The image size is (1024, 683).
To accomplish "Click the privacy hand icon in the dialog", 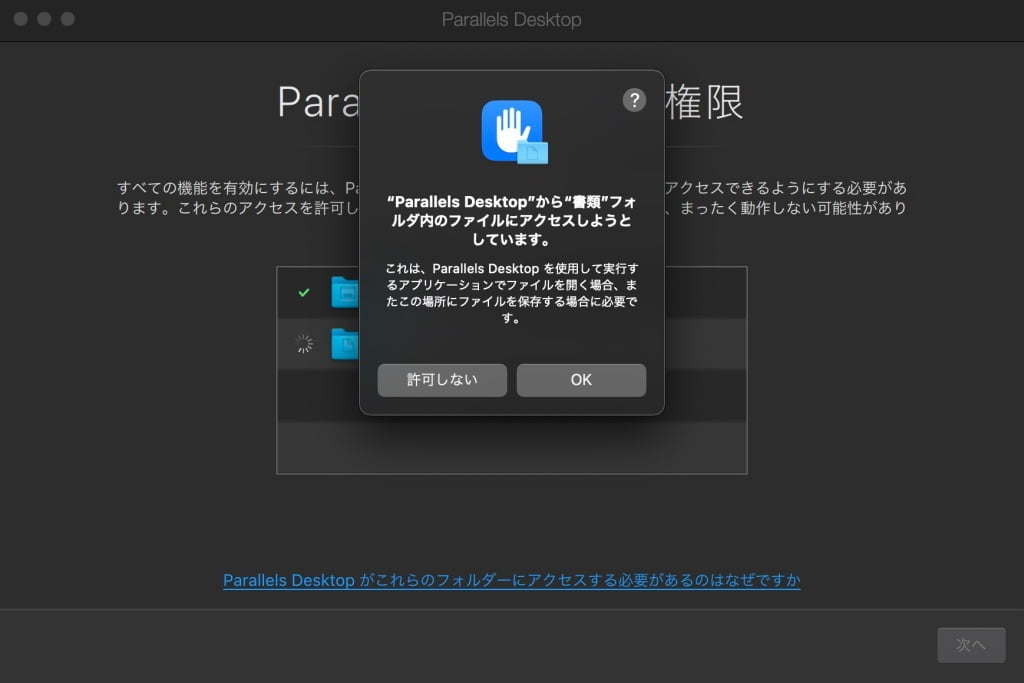I will [514, 132].
